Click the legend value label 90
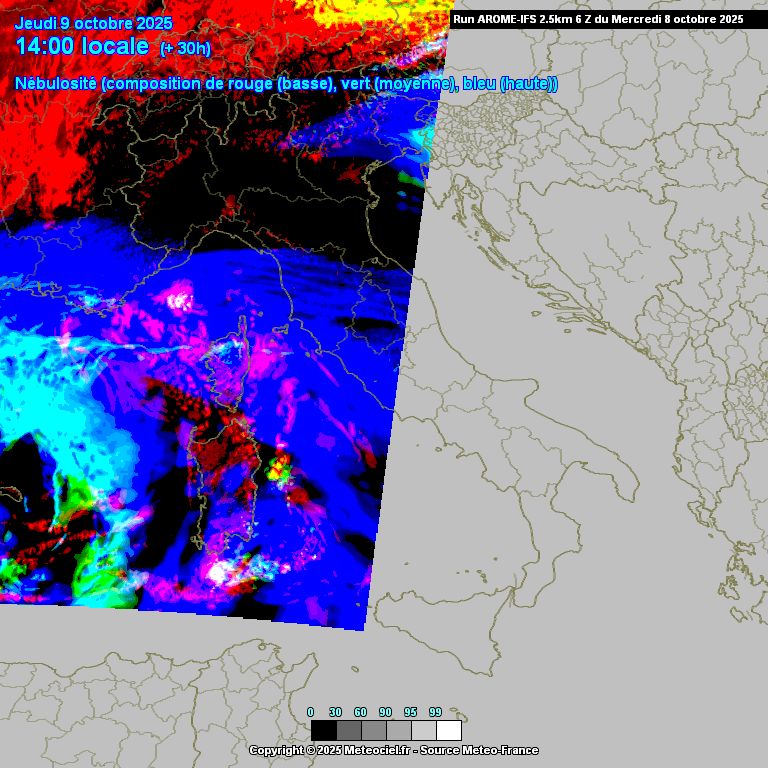This screenshot has height=768, width=768. click(x=385, y=712)
